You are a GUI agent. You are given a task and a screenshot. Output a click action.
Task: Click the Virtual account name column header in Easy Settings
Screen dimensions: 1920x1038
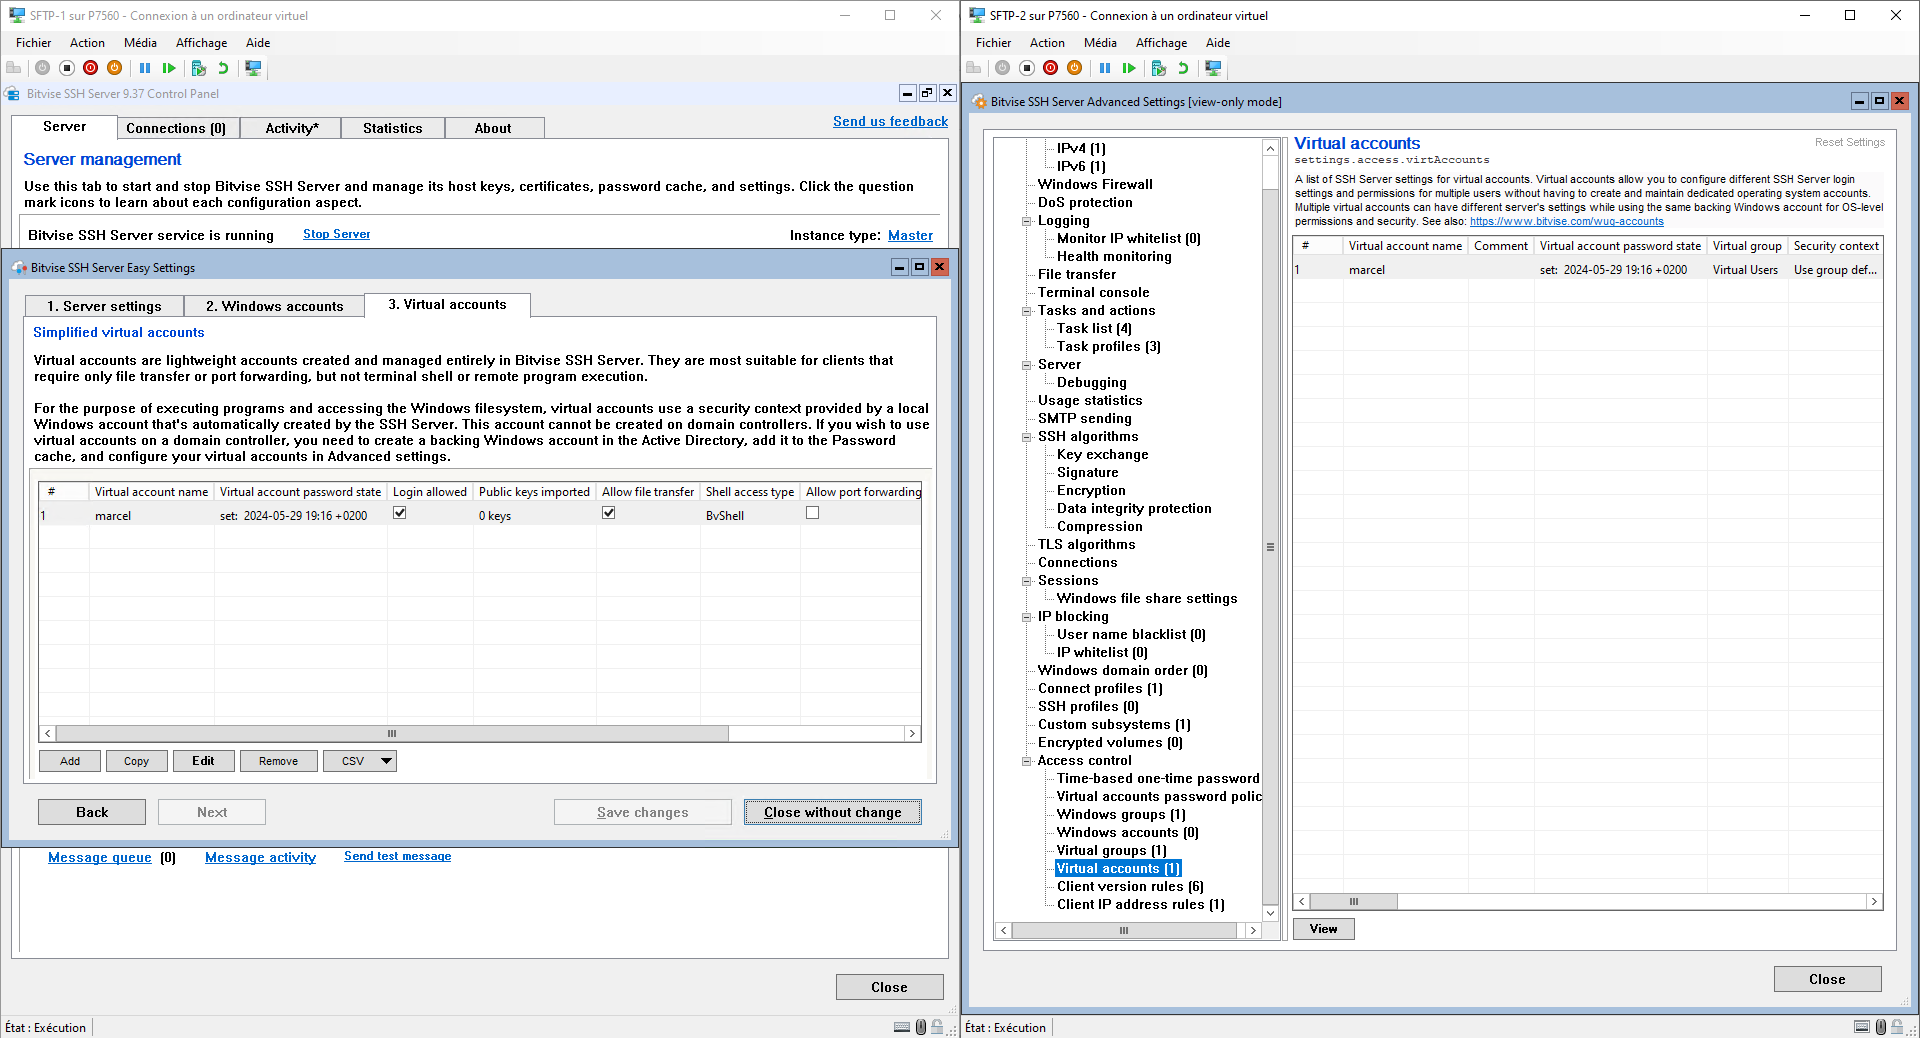151,492
